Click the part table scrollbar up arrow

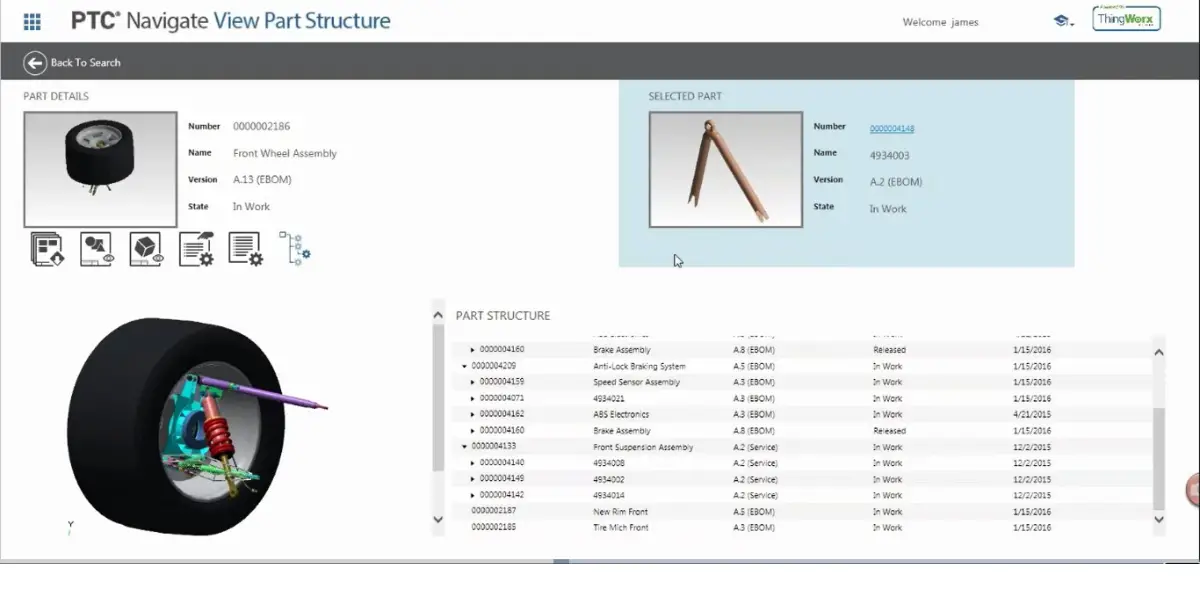pos(1159,352)
